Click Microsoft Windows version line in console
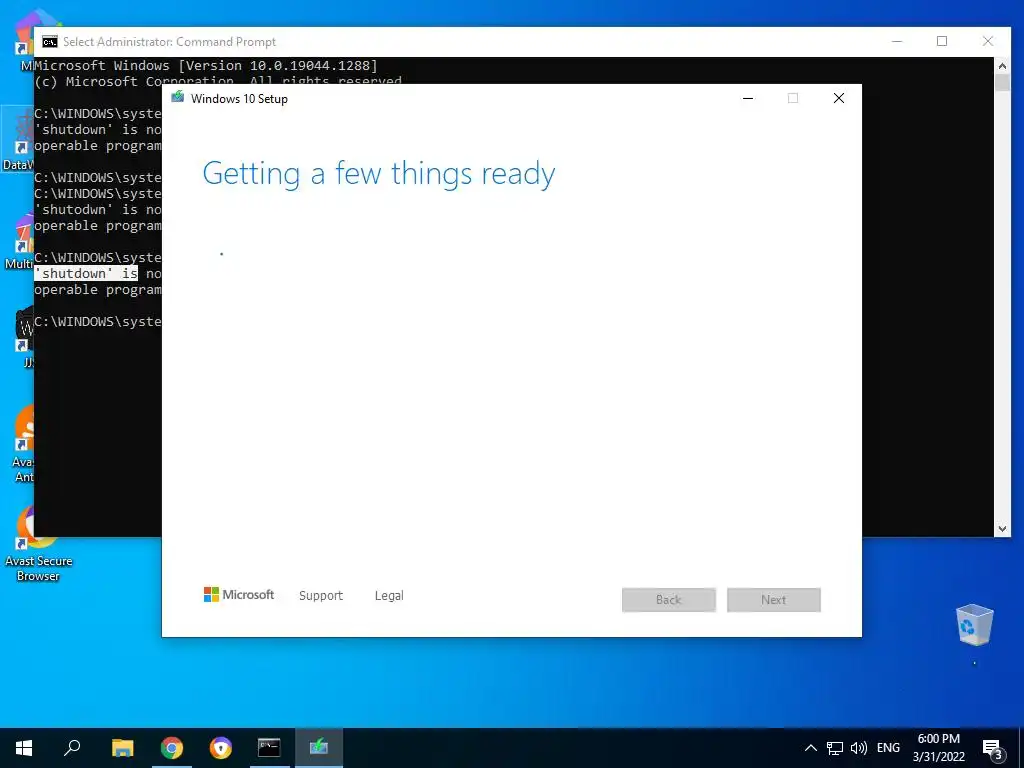Screen dimensions: 1024x768 click(x=206, y=65)
